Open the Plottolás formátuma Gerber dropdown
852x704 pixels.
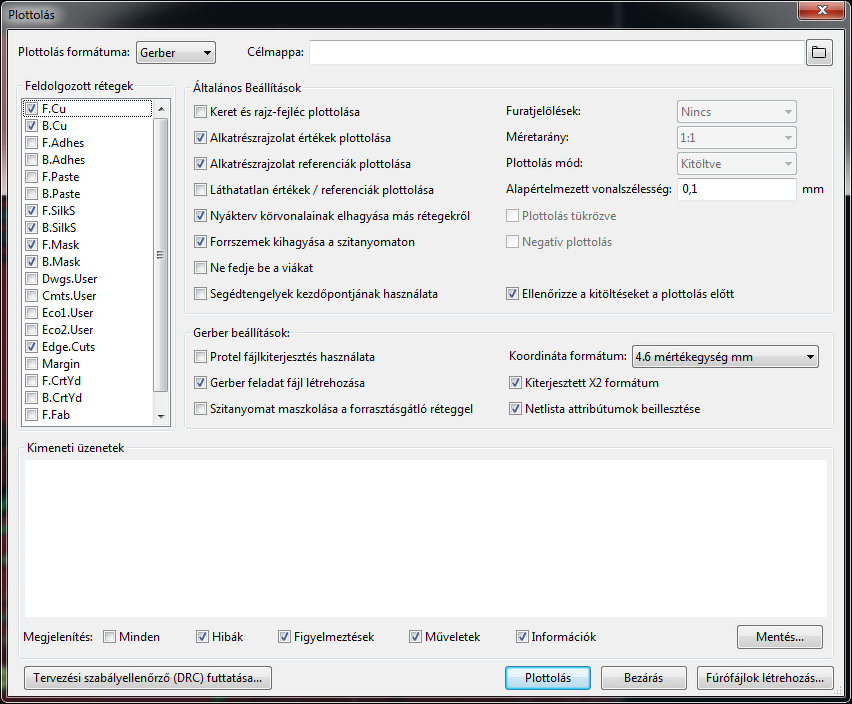pos(176,53)
